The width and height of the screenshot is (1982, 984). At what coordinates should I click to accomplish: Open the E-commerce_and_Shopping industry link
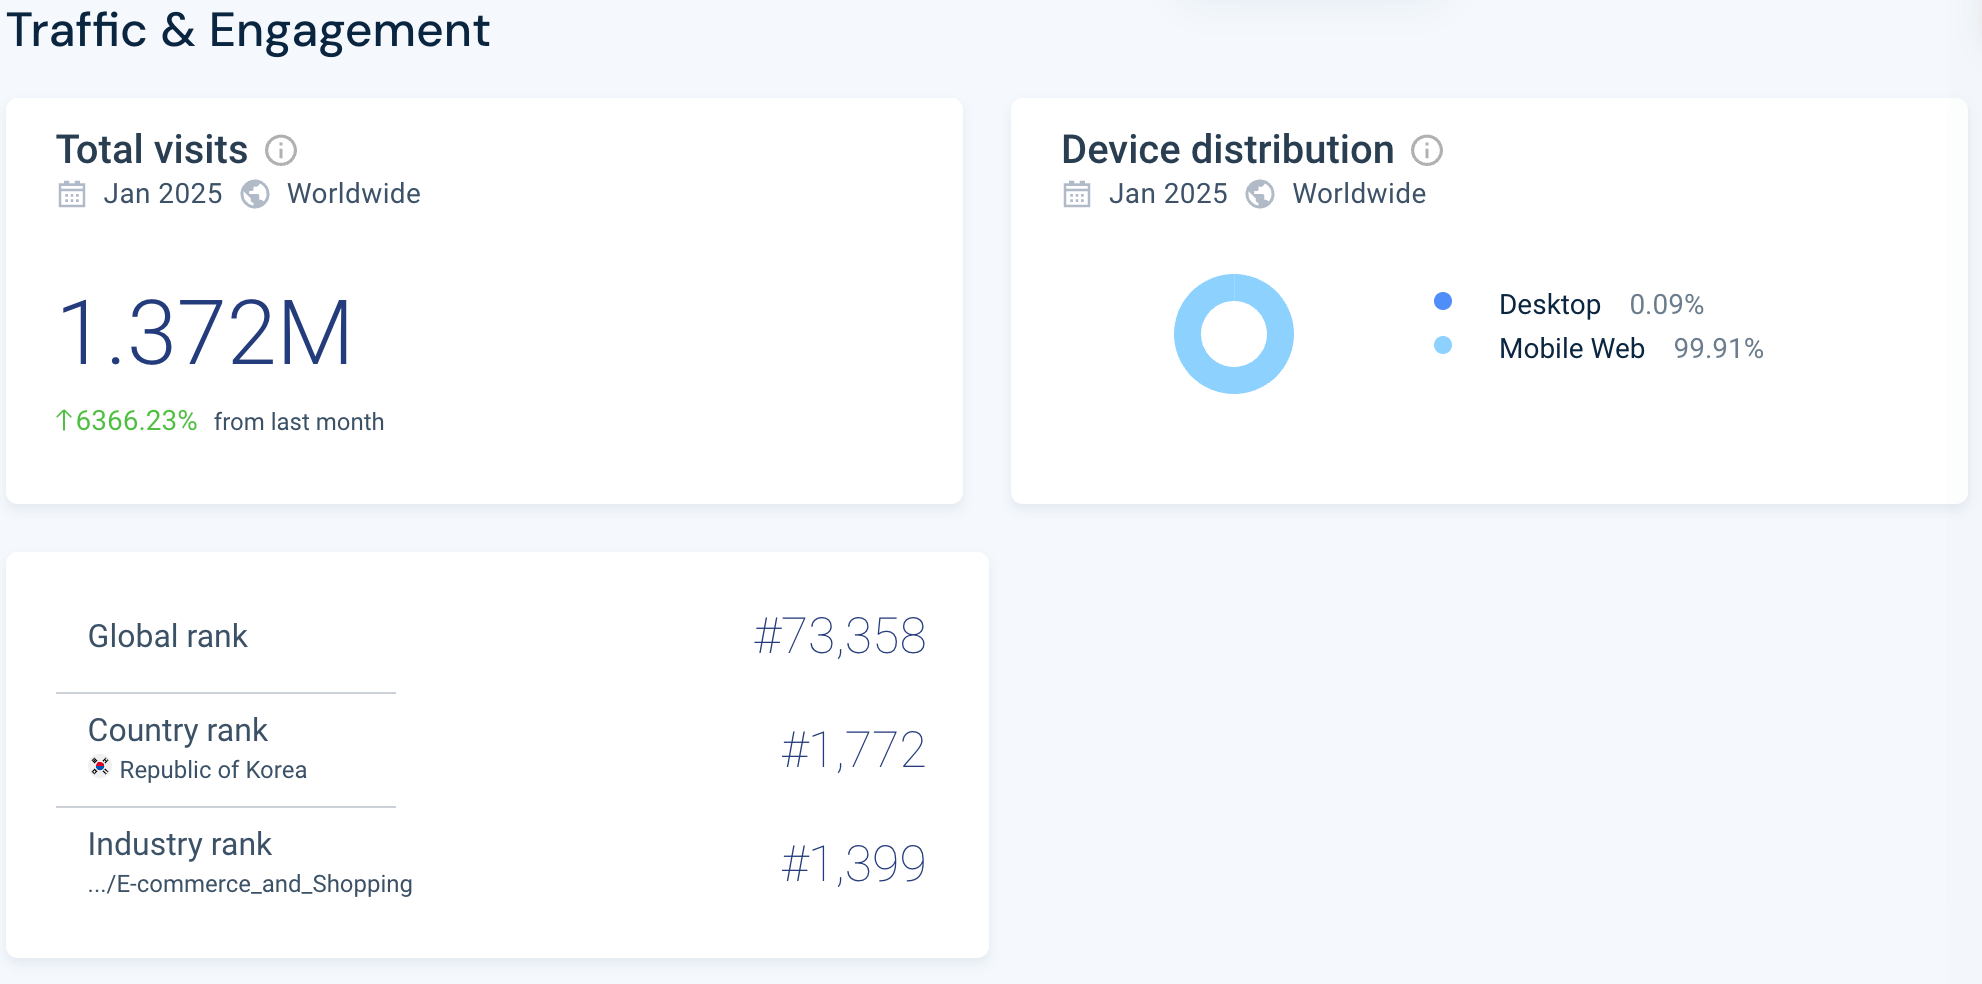[248, 883]
